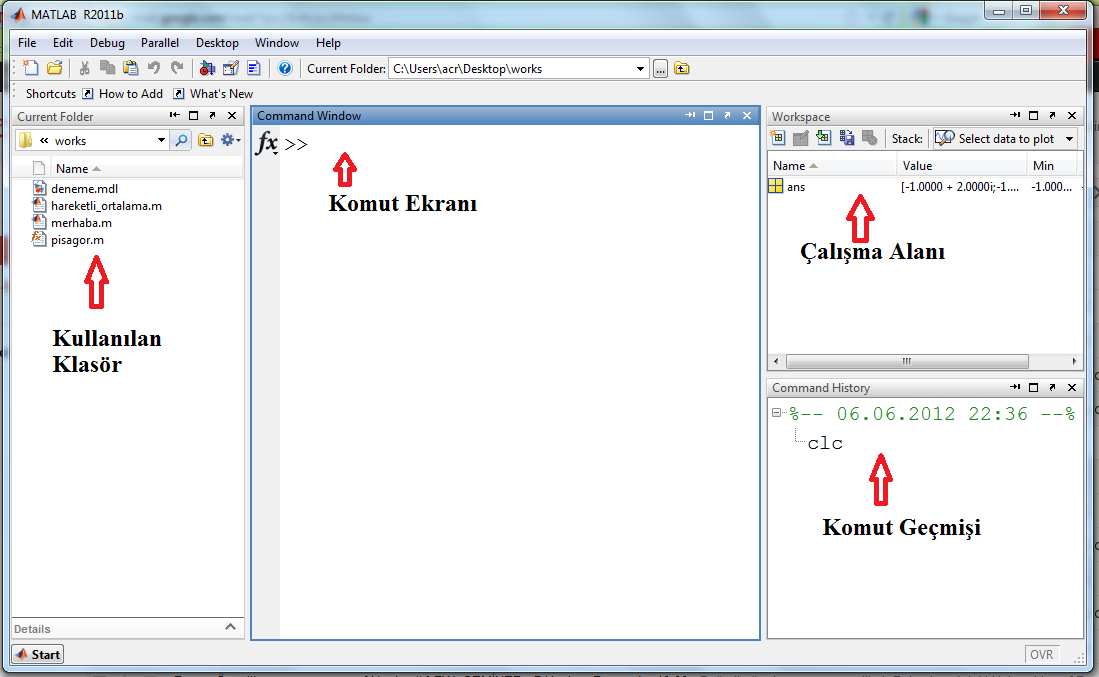Click the Open File folder icon

(54, 68)
